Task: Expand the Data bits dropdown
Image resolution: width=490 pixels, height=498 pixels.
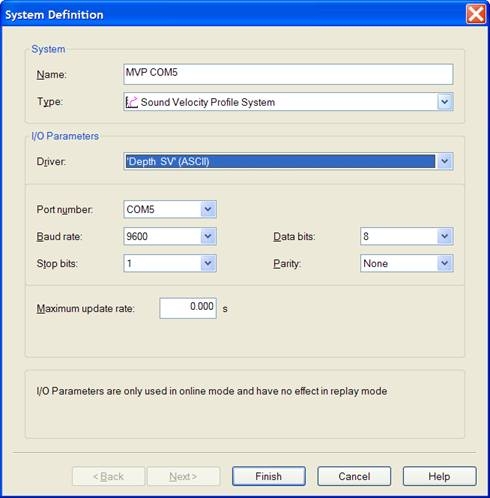Action: (445, 236)
